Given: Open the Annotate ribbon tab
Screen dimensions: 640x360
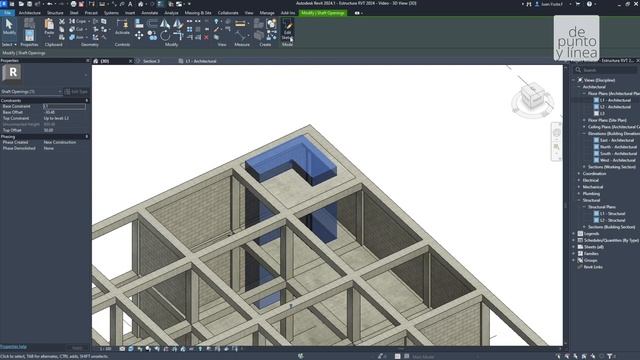Looking at the screenshot, I should click(x=149, y=13).
